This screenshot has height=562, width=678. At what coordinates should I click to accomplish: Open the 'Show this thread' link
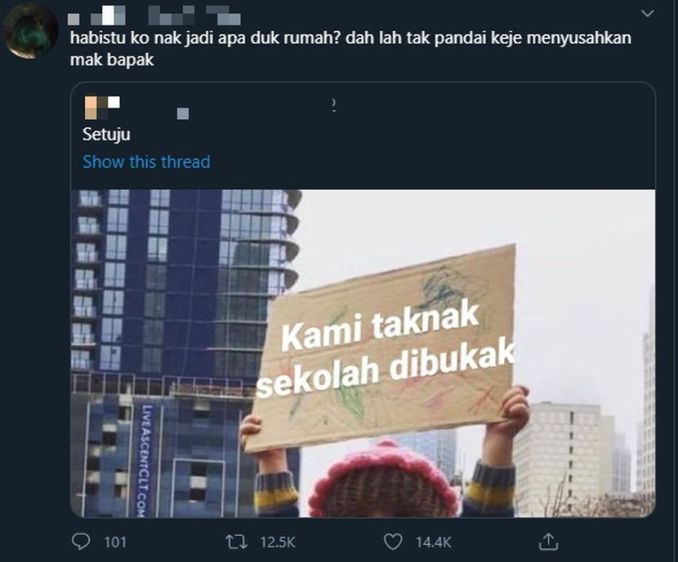click(x=146, y=162)
